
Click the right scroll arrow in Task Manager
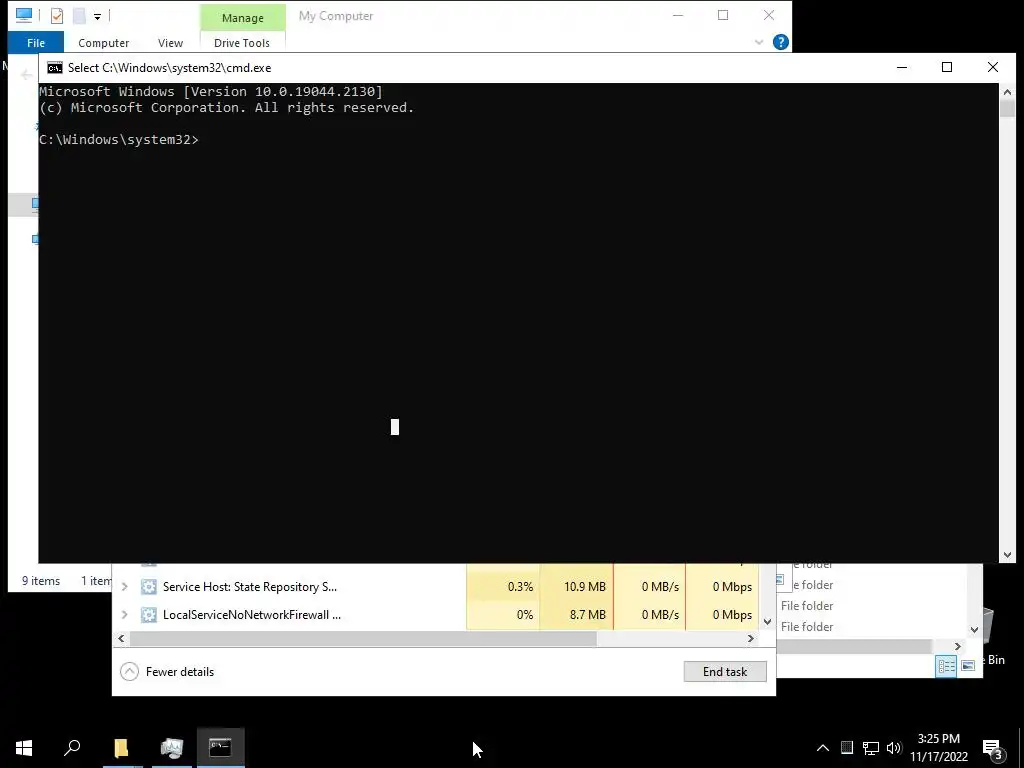[x=751, y=638]
